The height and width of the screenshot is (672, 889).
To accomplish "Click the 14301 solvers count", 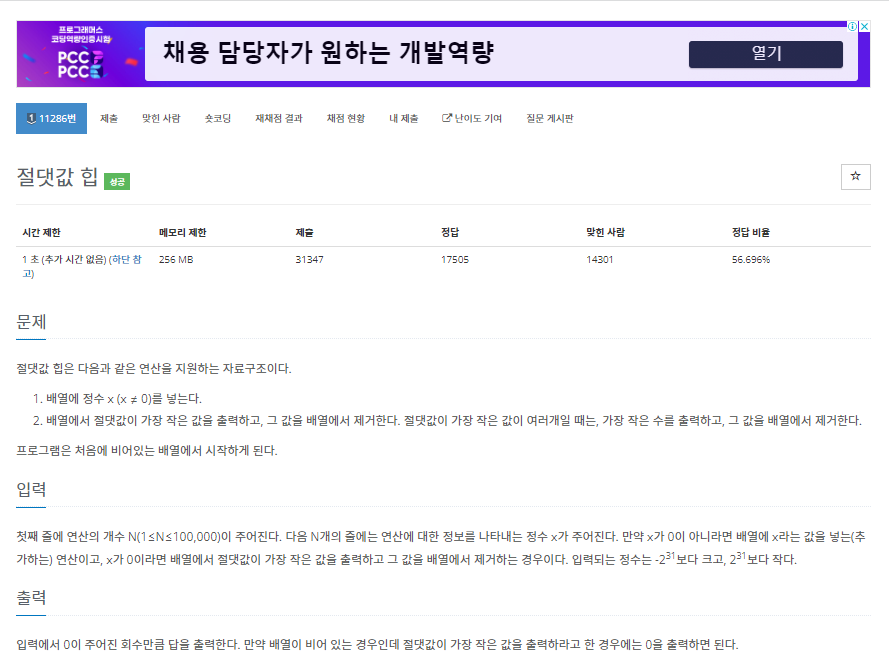I will (600, 260).
